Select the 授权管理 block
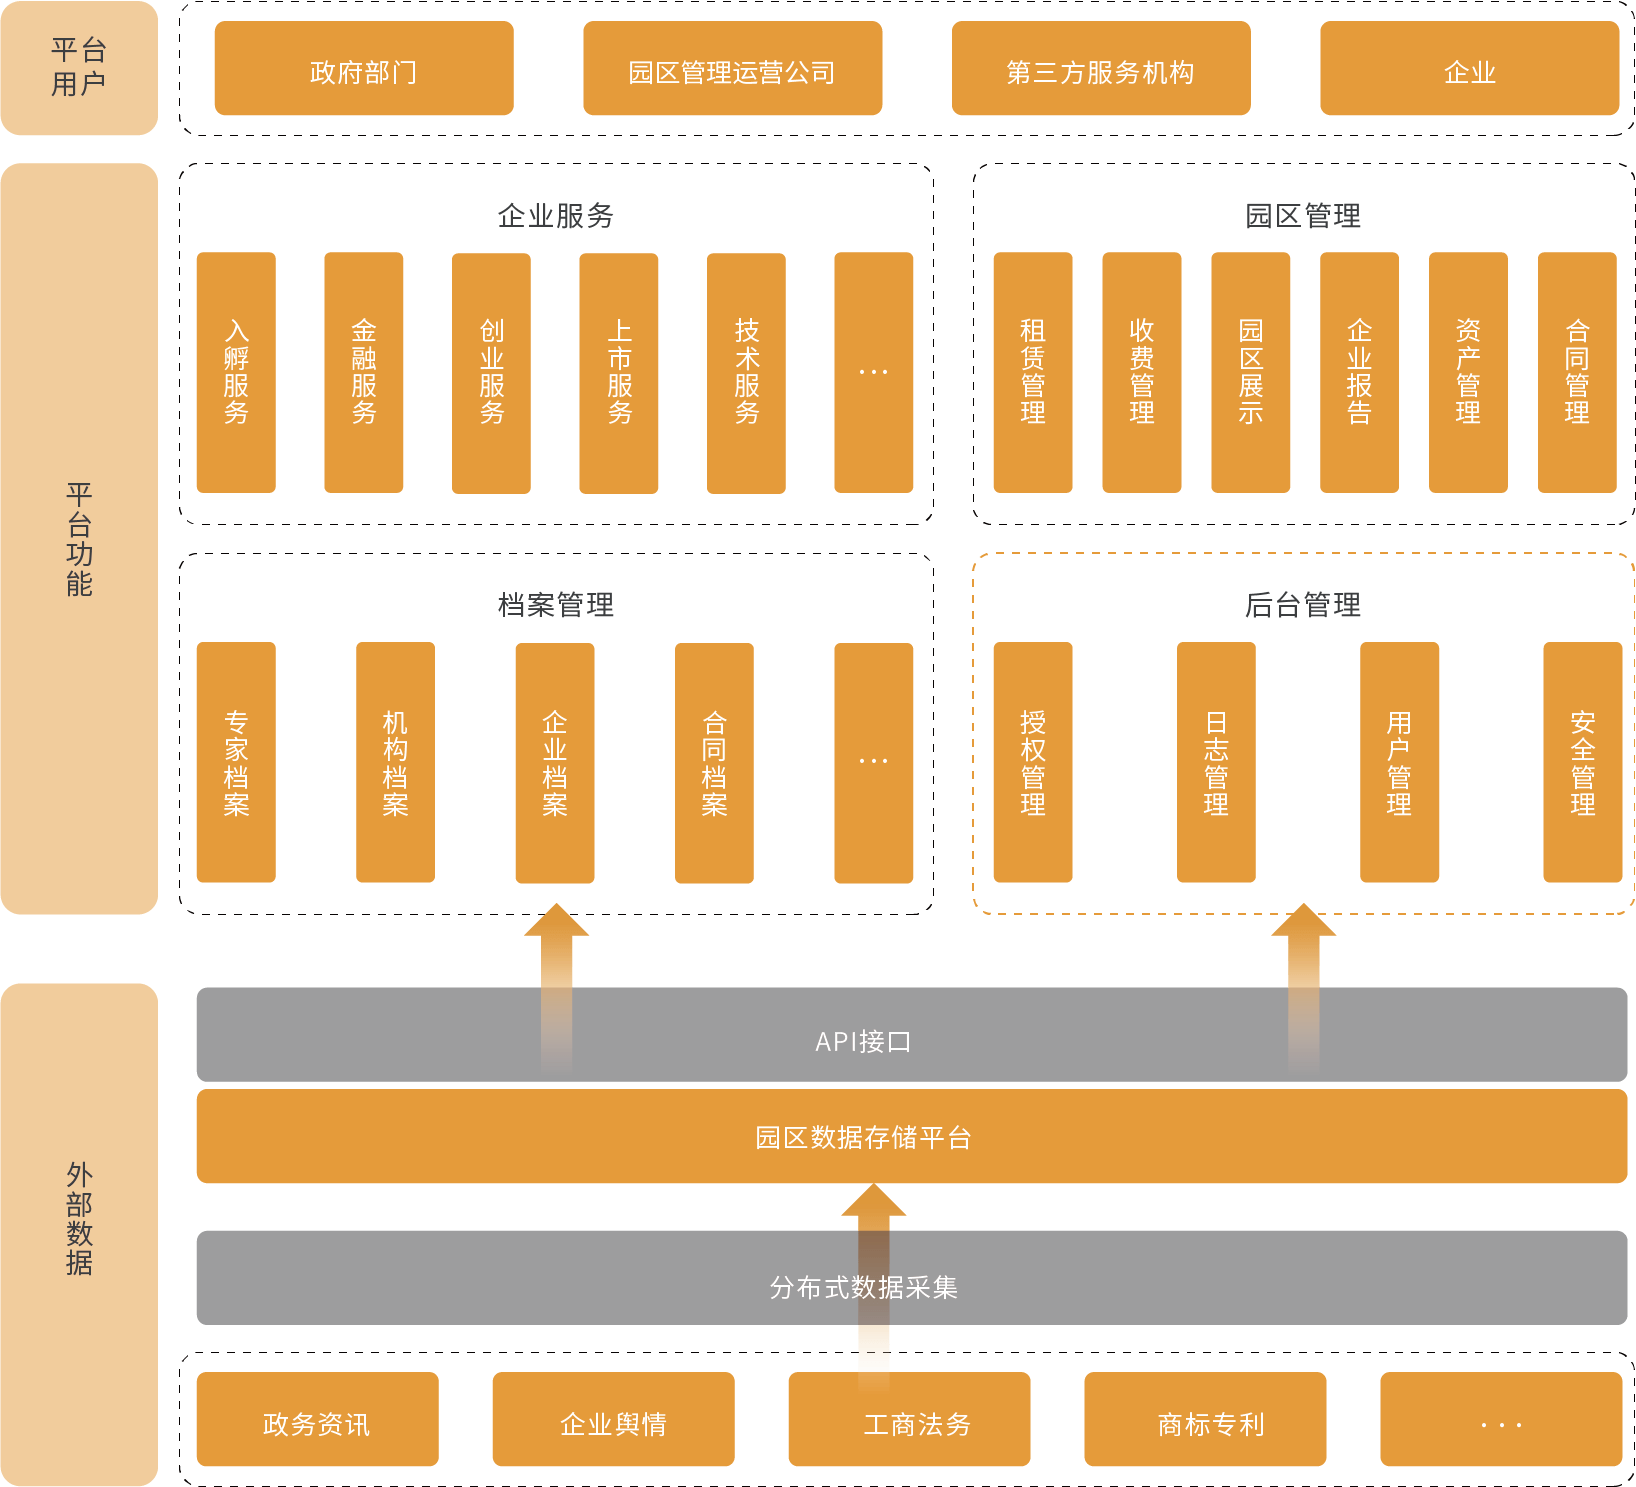Screen dimensions: 1636x1487 [x=1033, y=762]
